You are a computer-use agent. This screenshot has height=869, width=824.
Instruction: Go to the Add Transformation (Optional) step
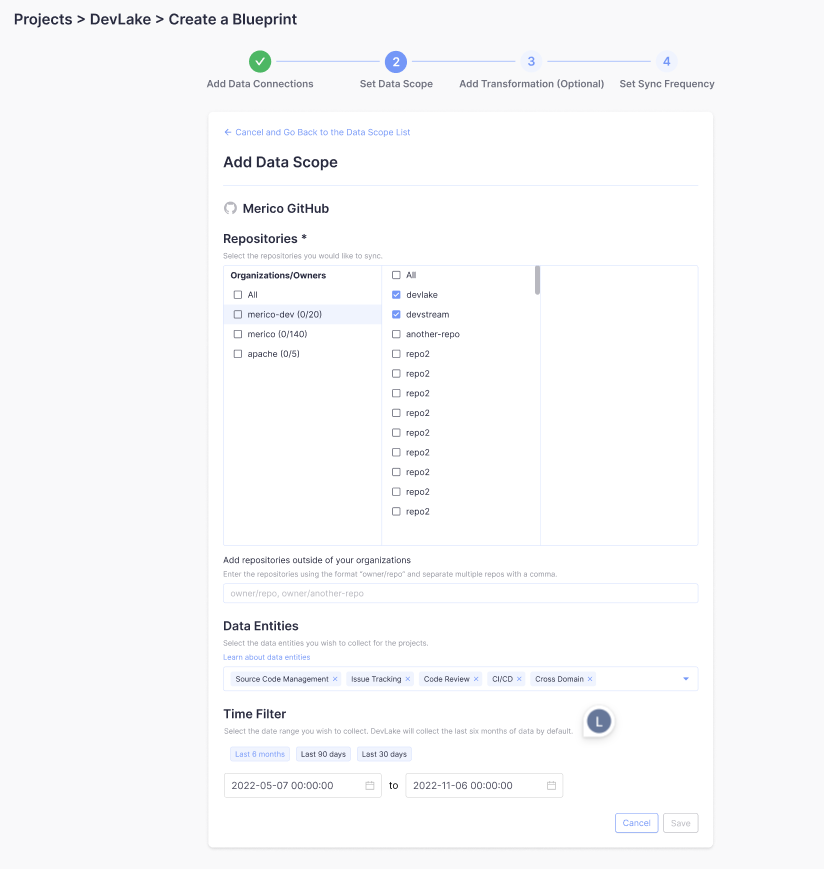(531, 84)
